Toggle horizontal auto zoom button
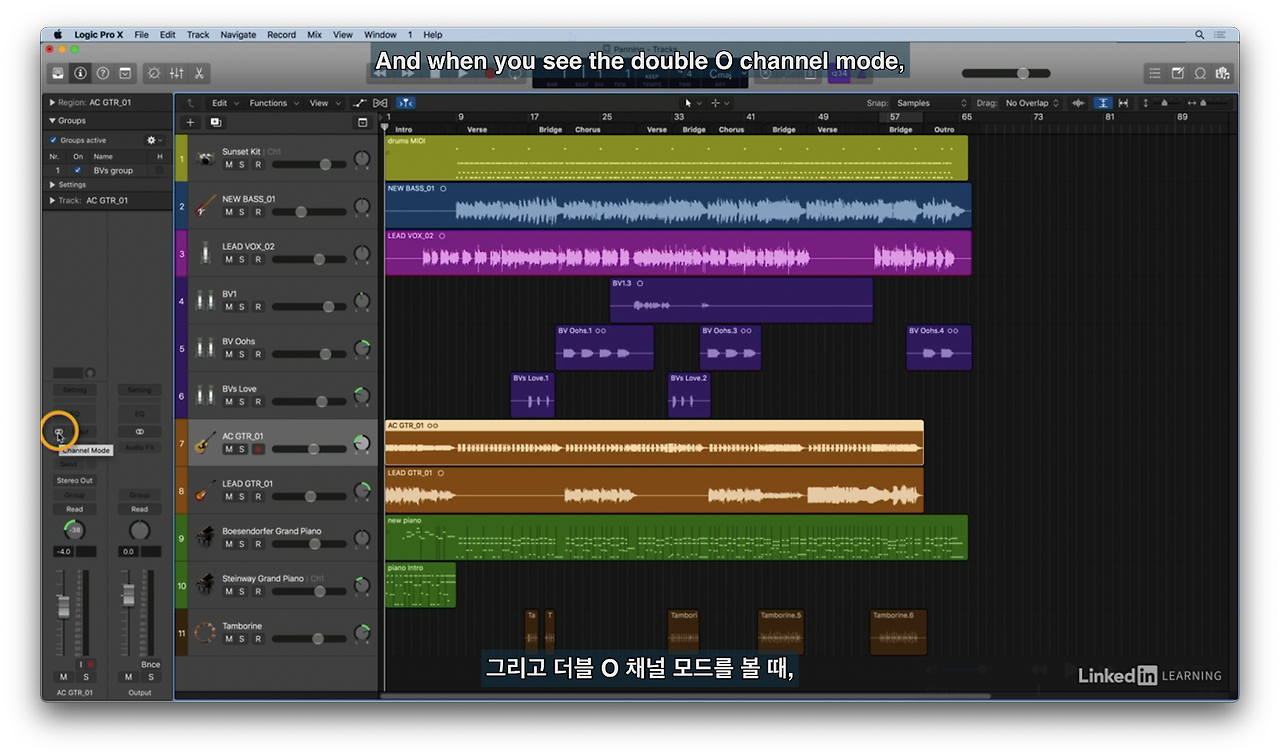1280x756 pixels. coord(1123,103)
